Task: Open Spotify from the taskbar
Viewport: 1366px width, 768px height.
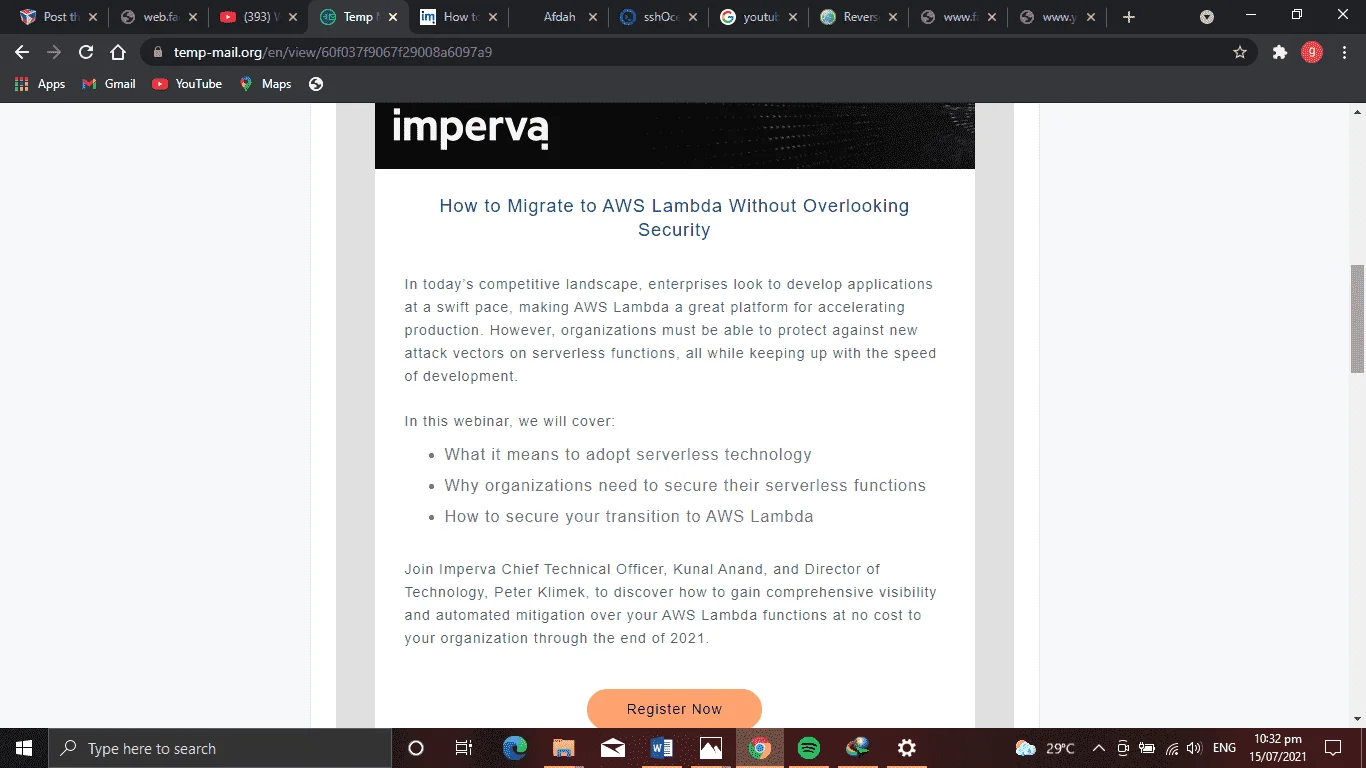Action: 809,748
